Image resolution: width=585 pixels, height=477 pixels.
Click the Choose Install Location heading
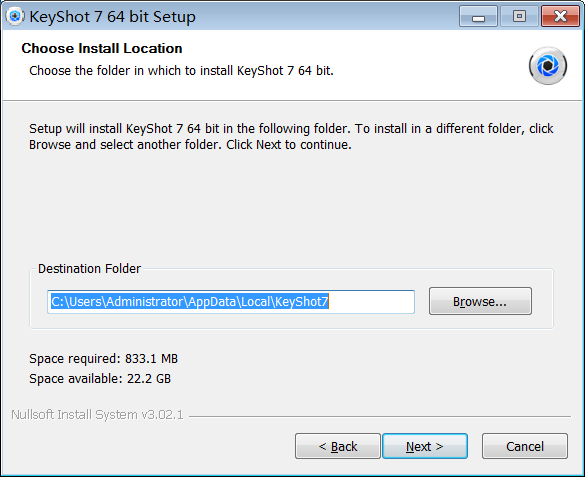(102, 48)
